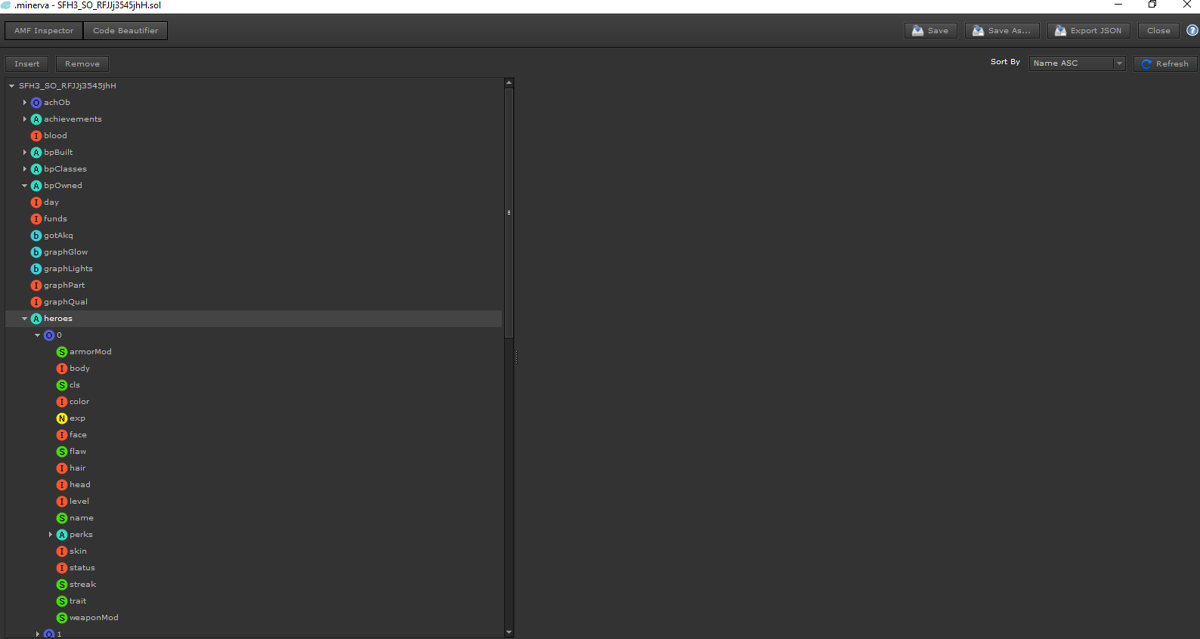Click the string type icon beside armorMod
This screenshot has width=1200, height=639.
(62, 352)
